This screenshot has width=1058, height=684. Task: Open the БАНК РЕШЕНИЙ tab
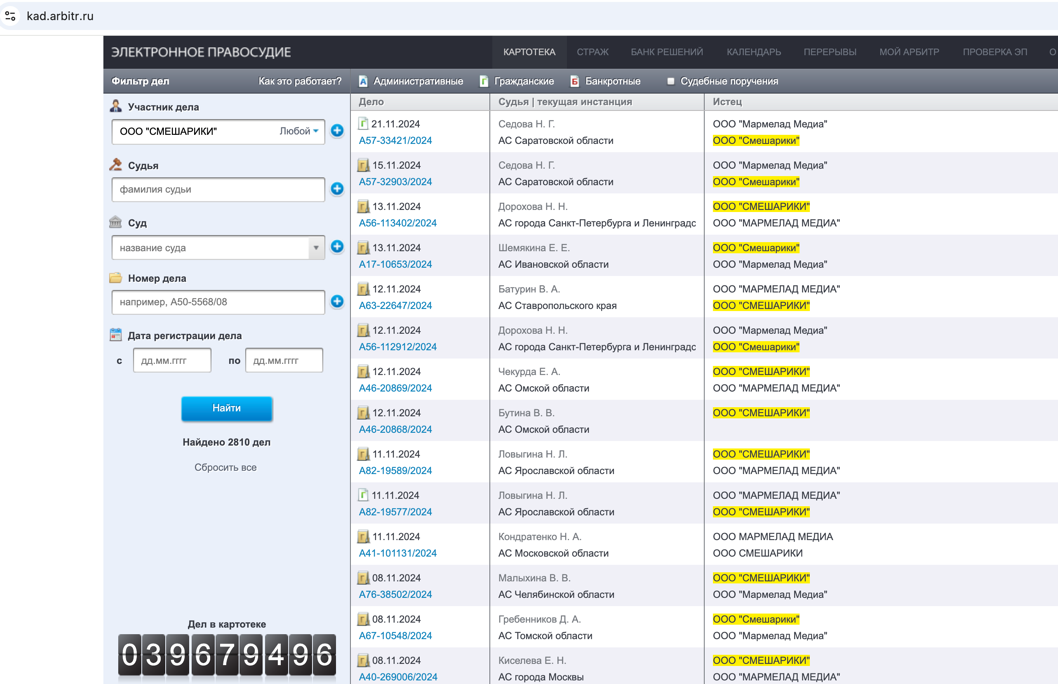(667, 52)
